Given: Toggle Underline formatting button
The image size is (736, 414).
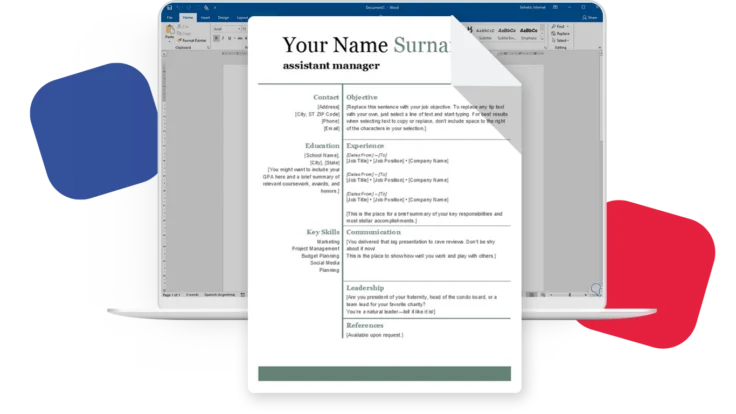Looking at the screenshot, I should pyautogui.click(x=230, y=38).
